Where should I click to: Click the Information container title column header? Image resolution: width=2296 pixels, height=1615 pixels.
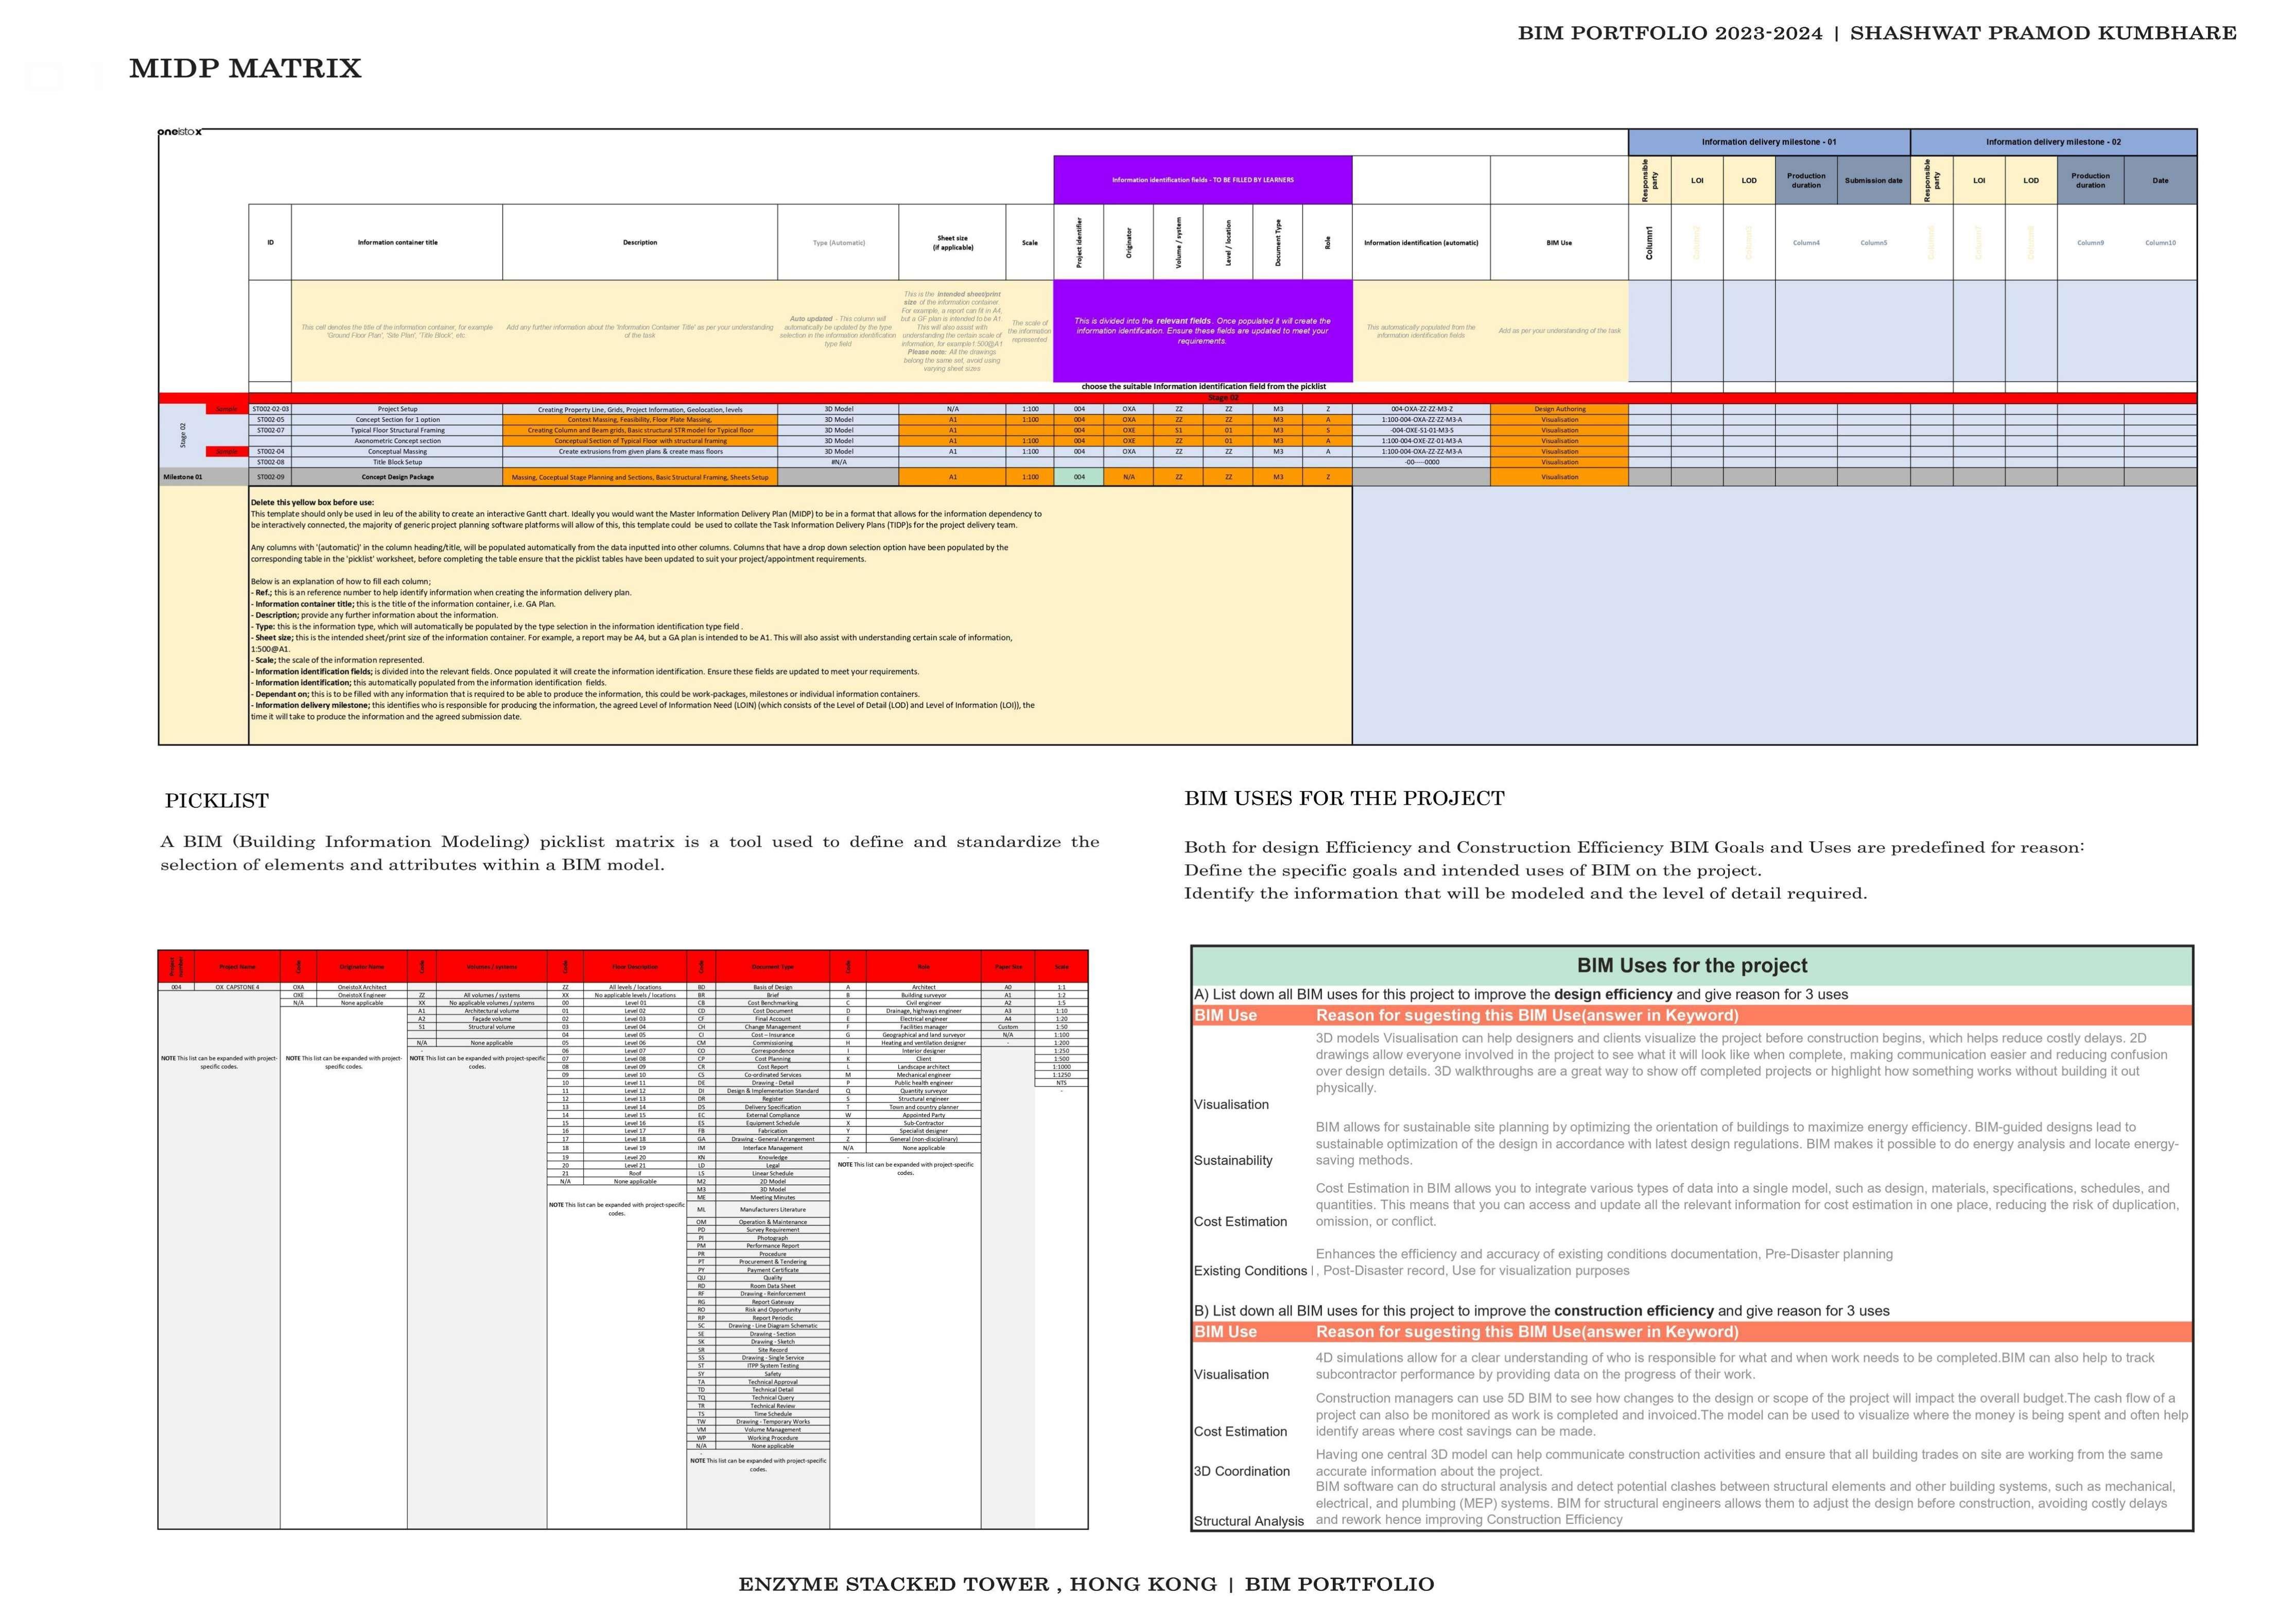[397, 242]
